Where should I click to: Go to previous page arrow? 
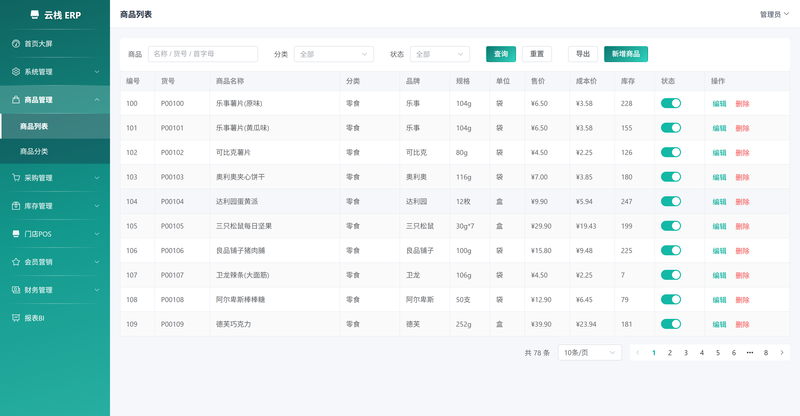pyautogui.click(x=638, y=353)
